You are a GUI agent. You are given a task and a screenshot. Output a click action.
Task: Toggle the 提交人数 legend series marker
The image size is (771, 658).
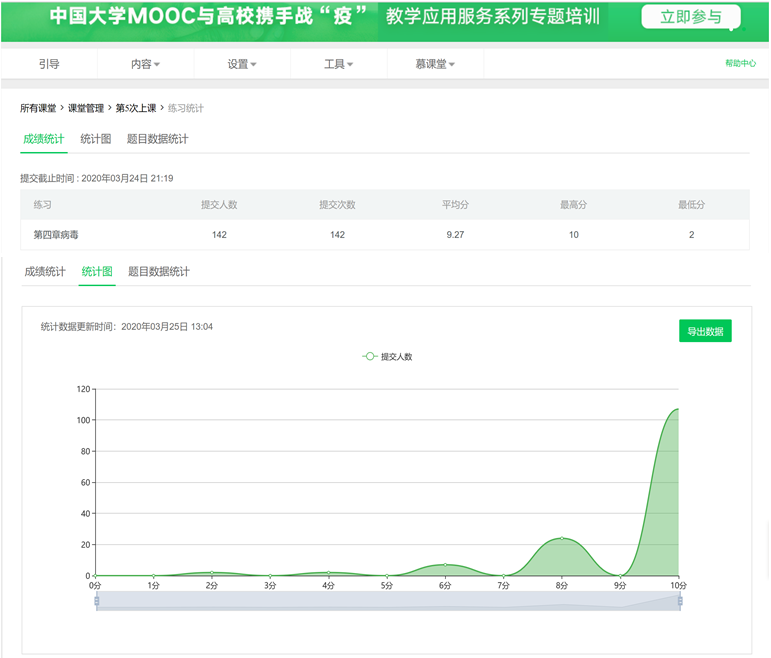(x=370, y=356)
